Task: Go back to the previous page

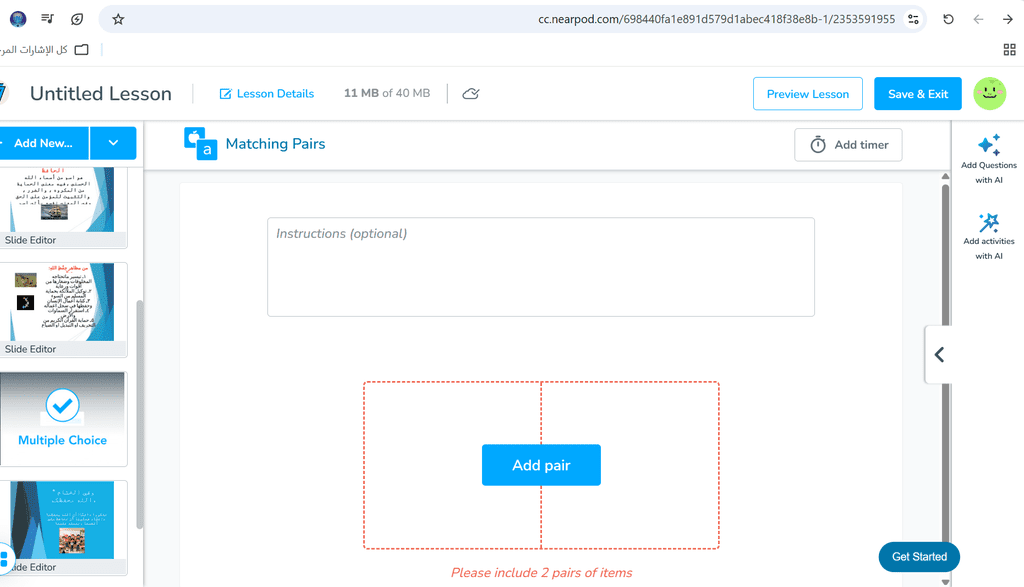Action: pos(978,19)
